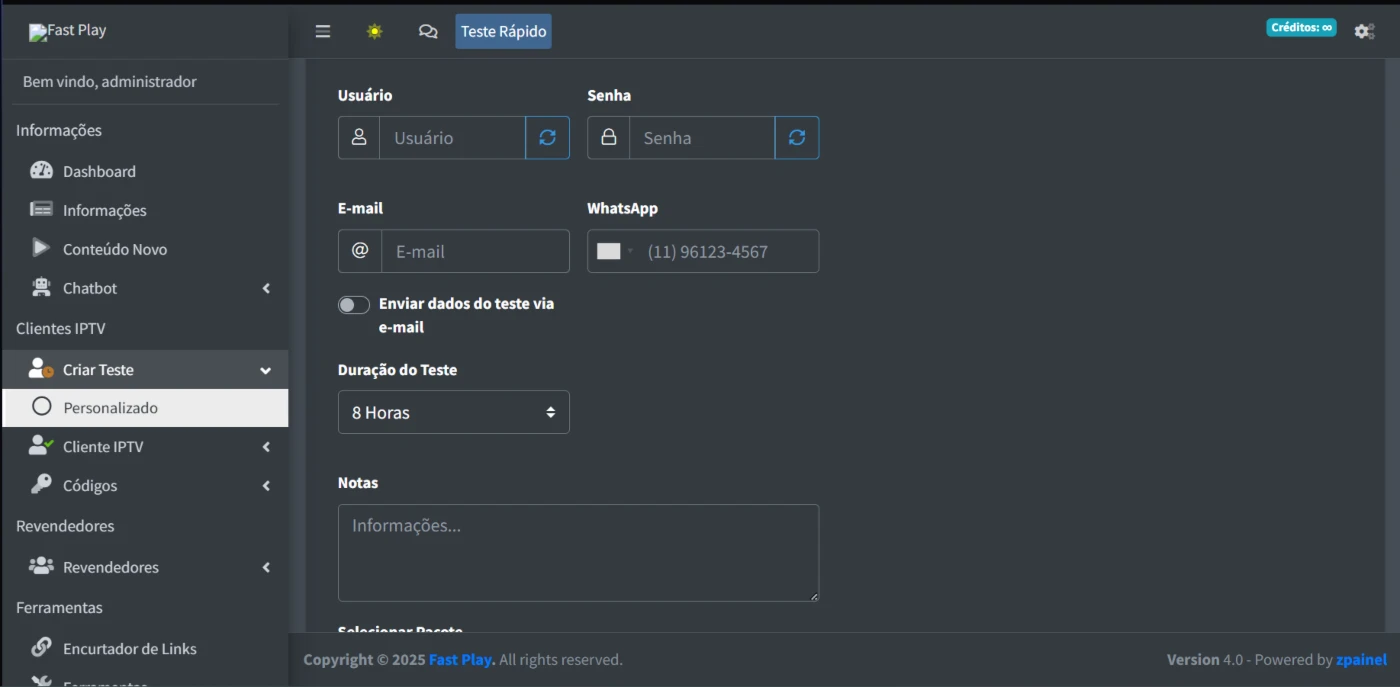The width and height of the screenshot is (1400, 687).
Task: Select the Personalizado option in sidebar
Action: click(110, 408)
